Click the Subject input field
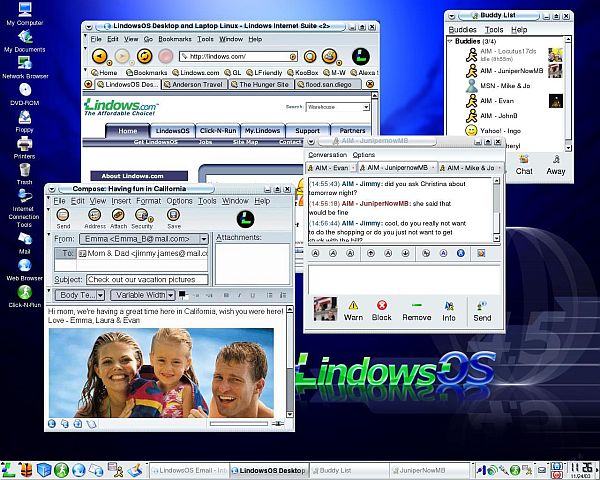The image size is (600, 480). click(x=147, y=279)
